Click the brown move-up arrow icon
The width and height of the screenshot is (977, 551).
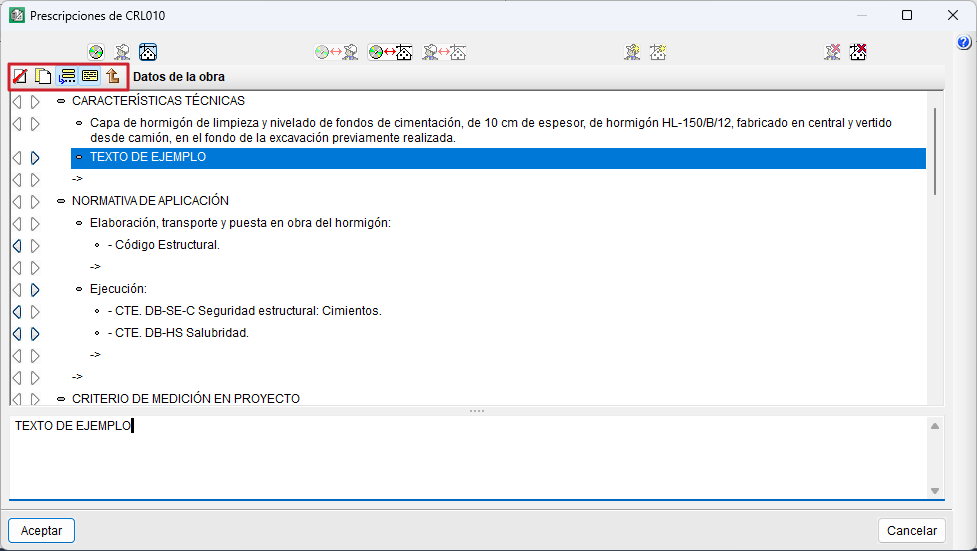pos(113,76)
